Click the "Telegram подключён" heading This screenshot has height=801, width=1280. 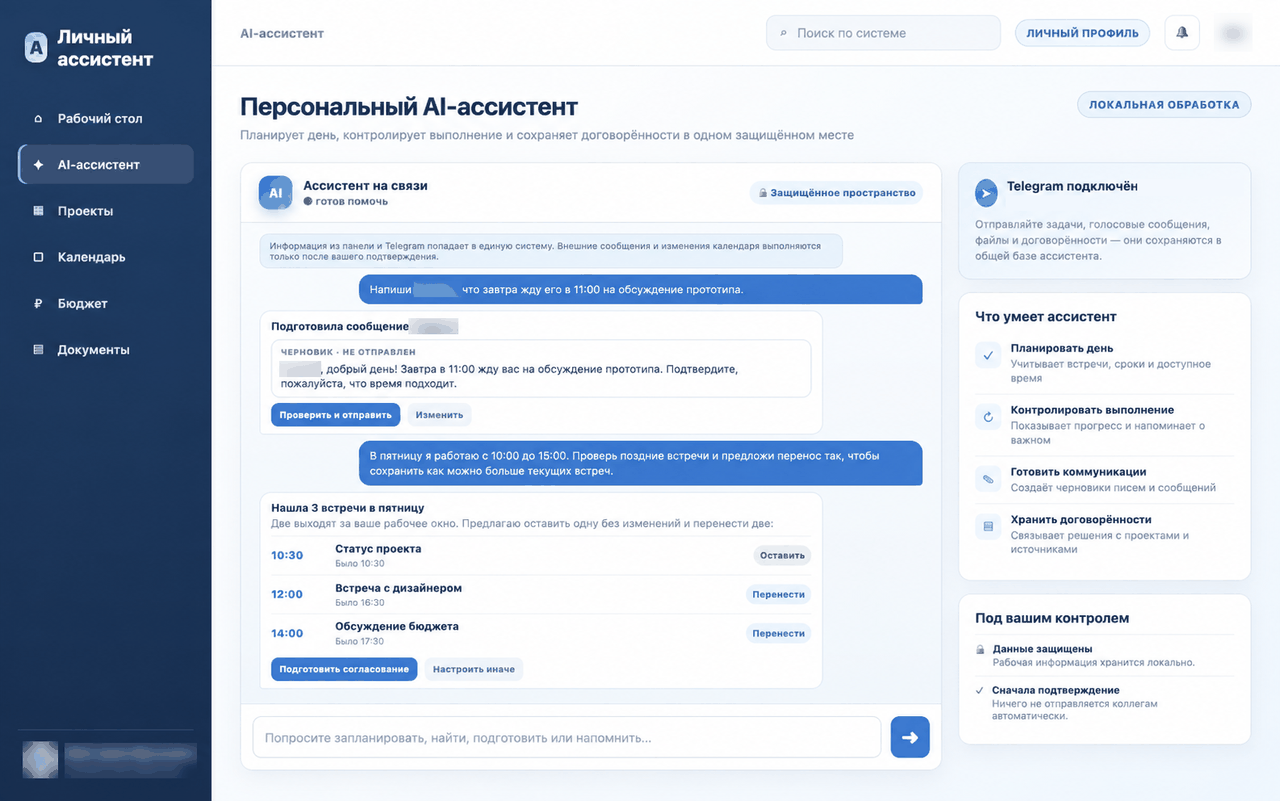[x=1072, y=186]
